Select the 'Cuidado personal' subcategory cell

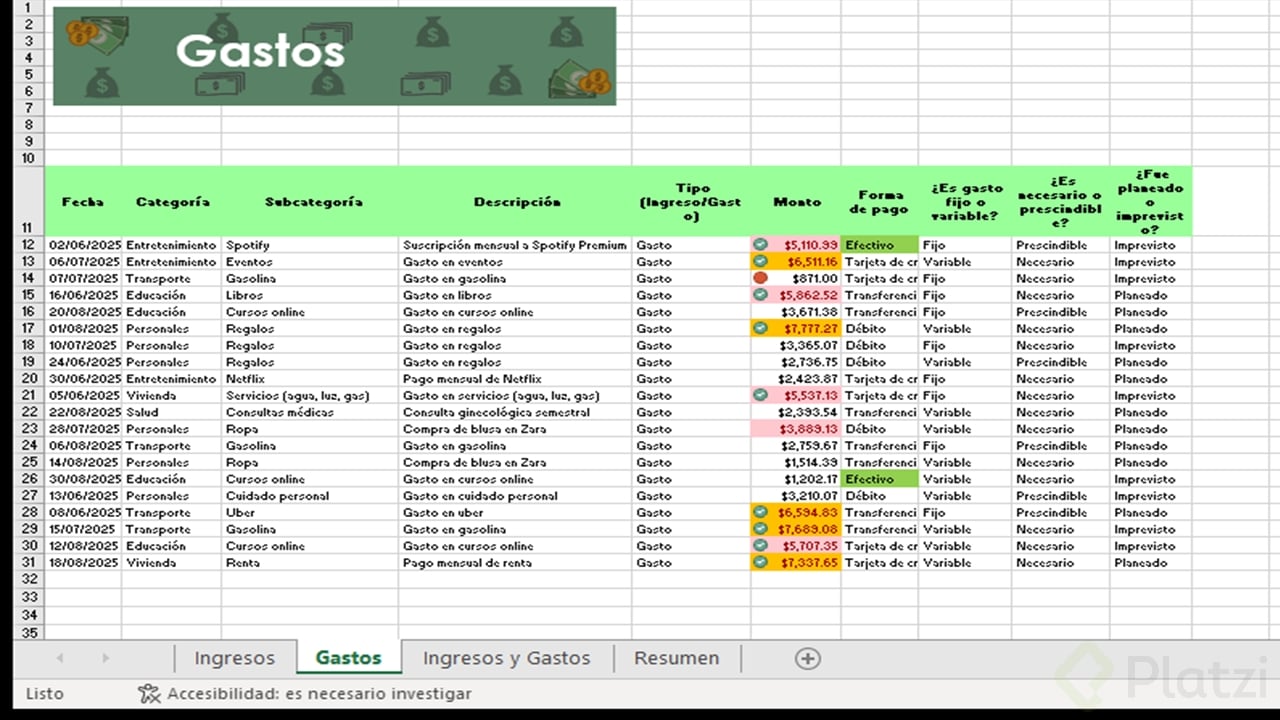[x=310, y=496]
